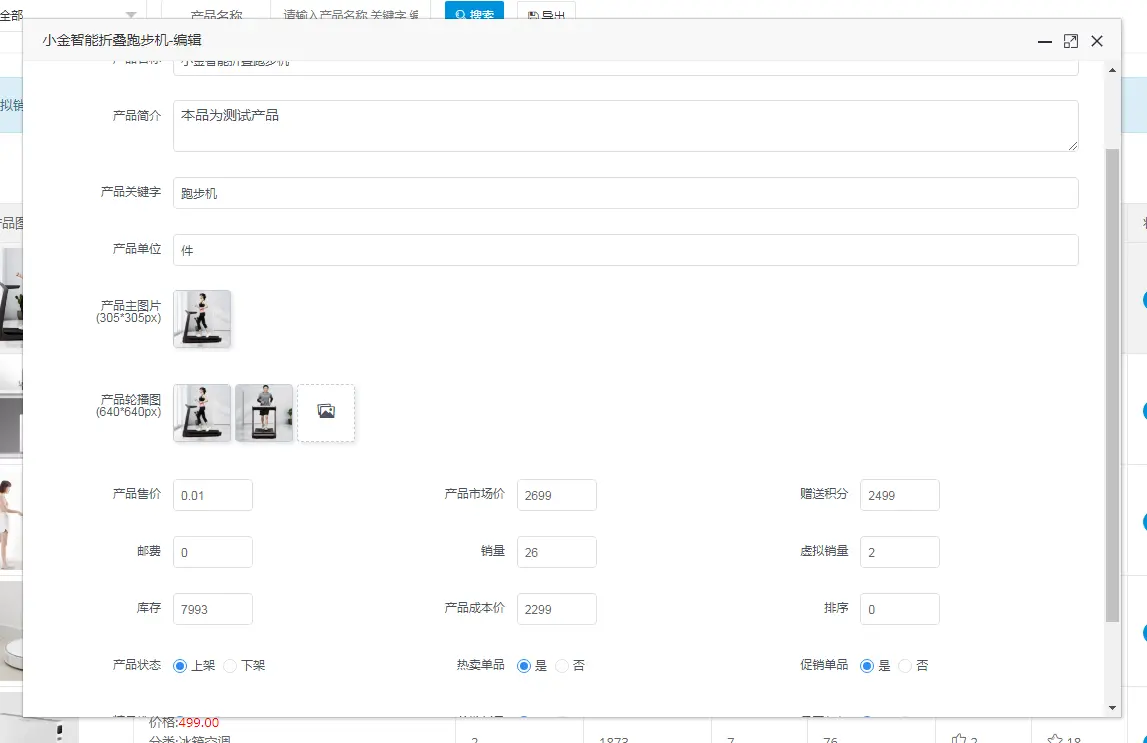The image size is (1147, 743).
Task: Select the 上架 radio button
Action: (181, 665)
